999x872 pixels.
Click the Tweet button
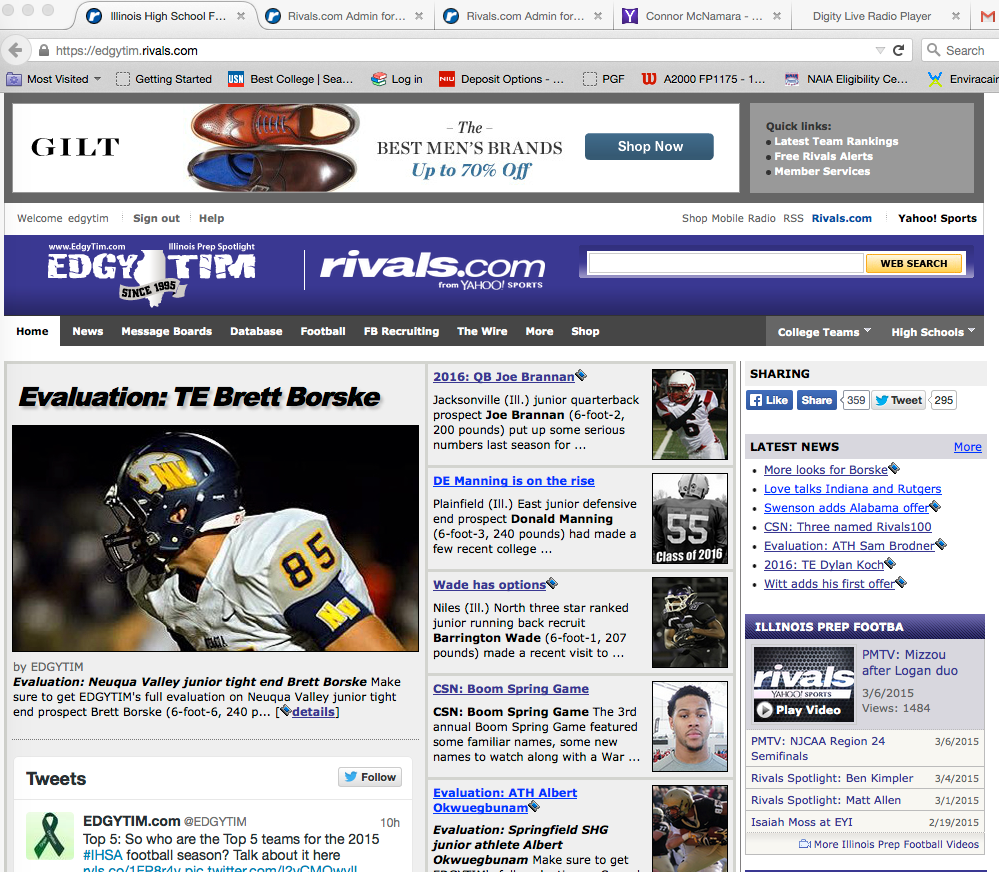pyautogui.click(x=898, y=400)
